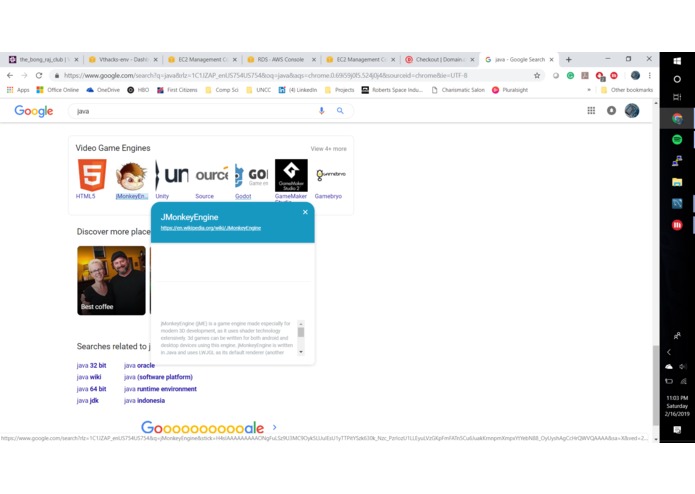Open the Google apps grid
The height and width of the screenshot is (494, 695).
tap(591, 111)
